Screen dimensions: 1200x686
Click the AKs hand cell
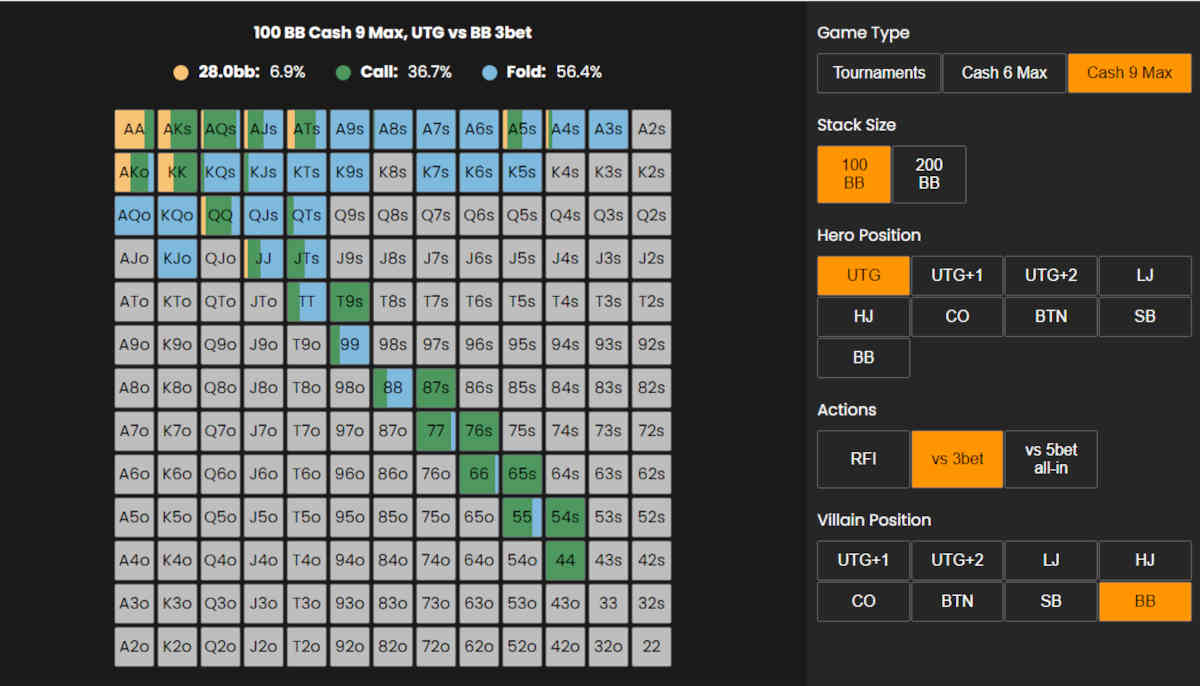click(x=177, y=130)
